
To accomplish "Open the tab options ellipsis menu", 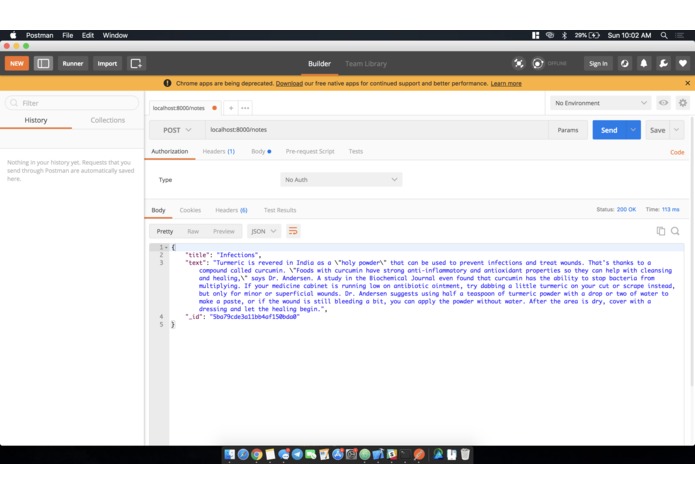I will pos(245,108).
